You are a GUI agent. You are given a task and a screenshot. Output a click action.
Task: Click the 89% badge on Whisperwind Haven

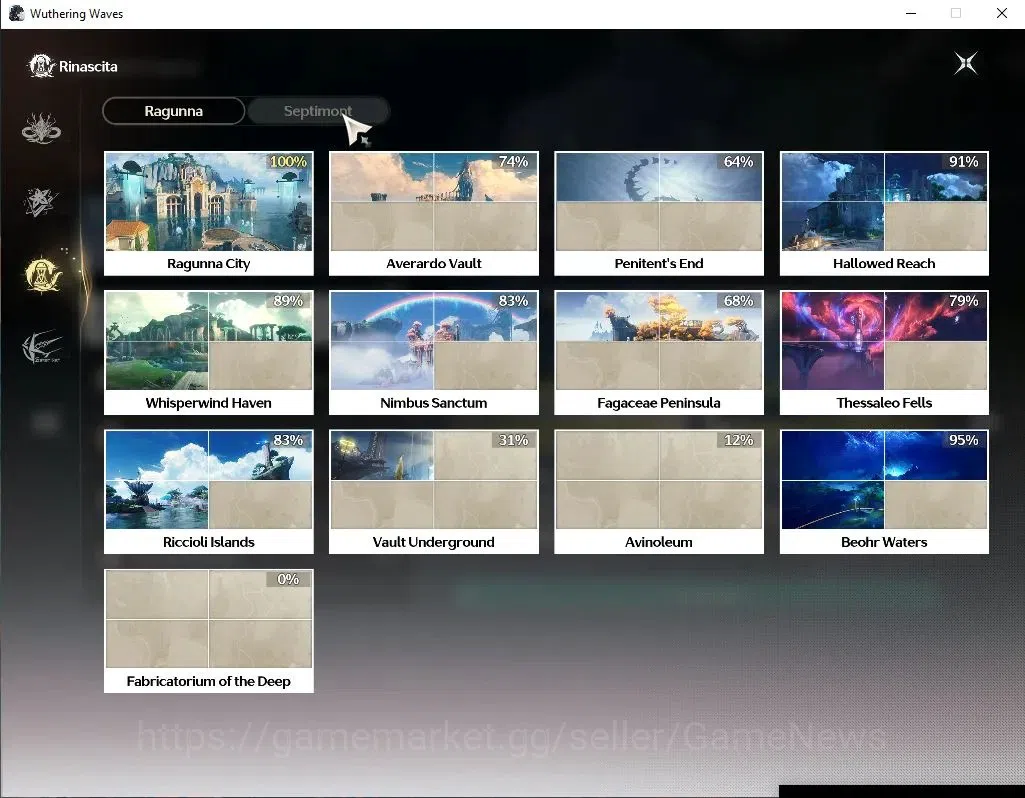(x=288, y=301)
